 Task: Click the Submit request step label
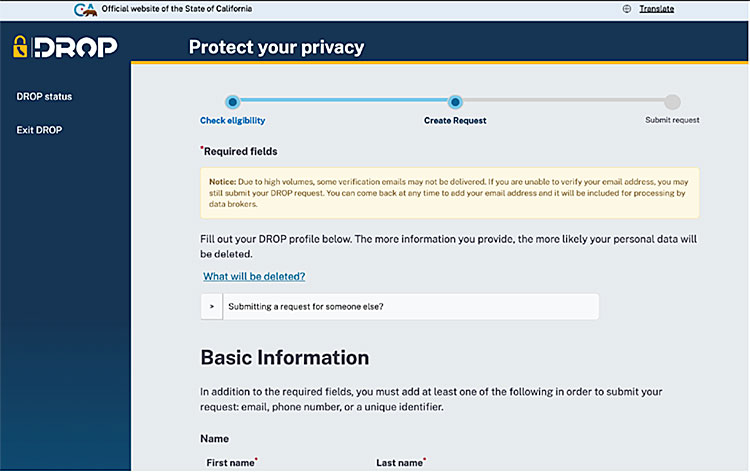coord(672,120)
